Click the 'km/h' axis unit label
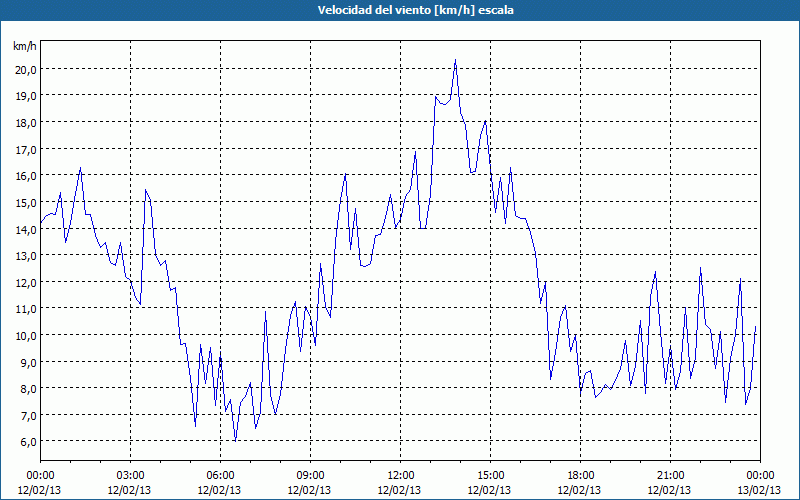Viewport: 800px width, 500px height. [25, 46]
